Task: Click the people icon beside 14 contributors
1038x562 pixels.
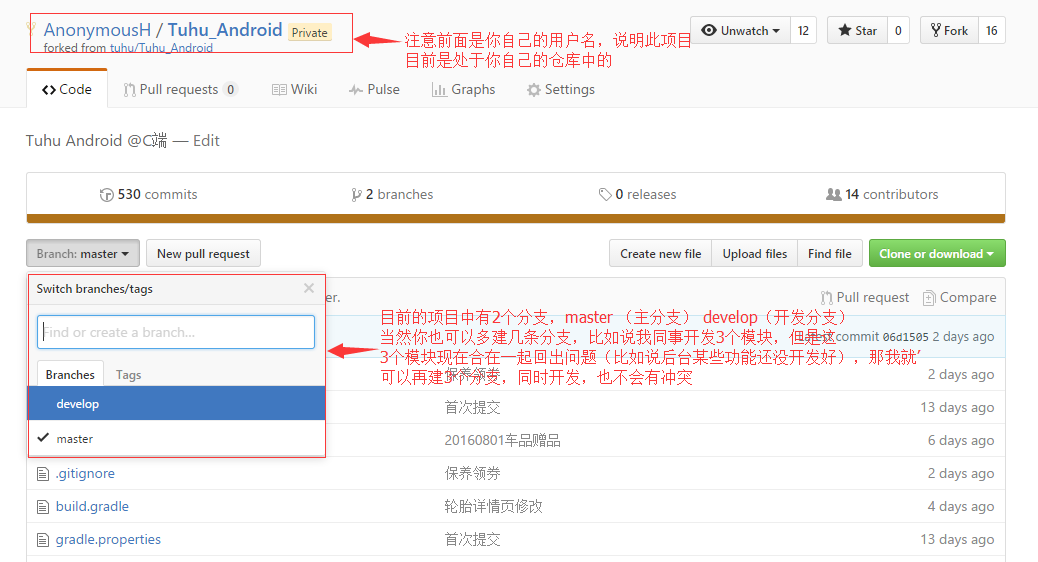Action: 833,195
